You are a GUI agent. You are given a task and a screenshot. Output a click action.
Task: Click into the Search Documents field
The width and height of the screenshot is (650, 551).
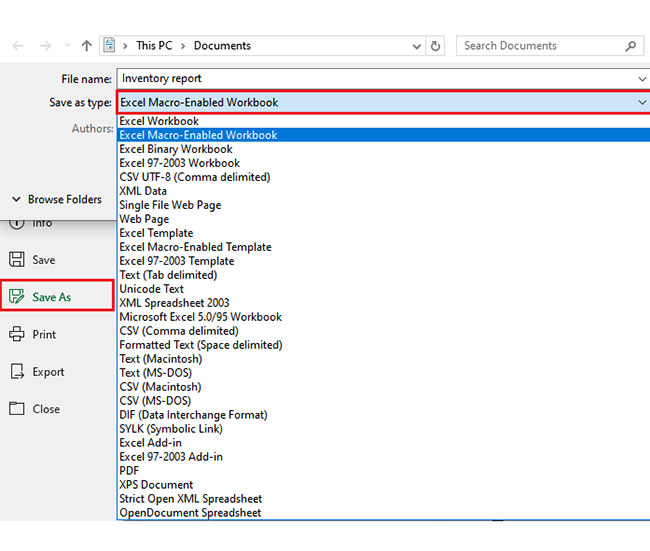click(540, 46)
